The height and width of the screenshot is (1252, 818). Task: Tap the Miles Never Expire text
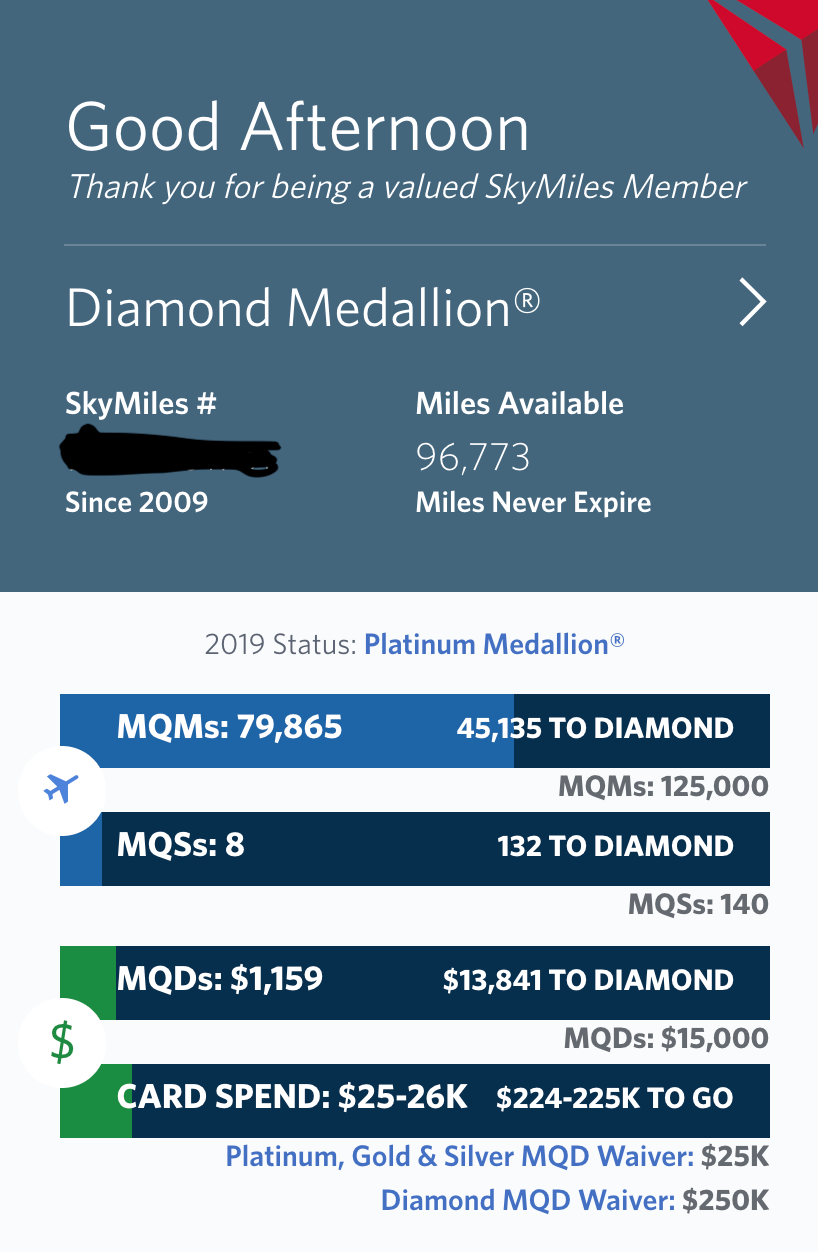(533, 502)
